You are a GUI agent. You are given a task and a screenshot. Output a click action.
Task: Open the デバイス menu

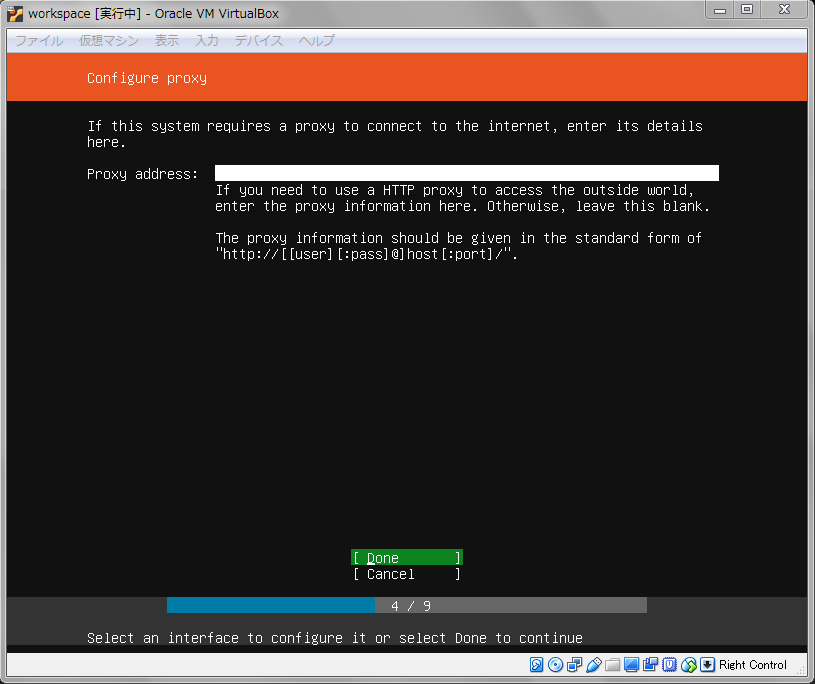click(258, 41)
